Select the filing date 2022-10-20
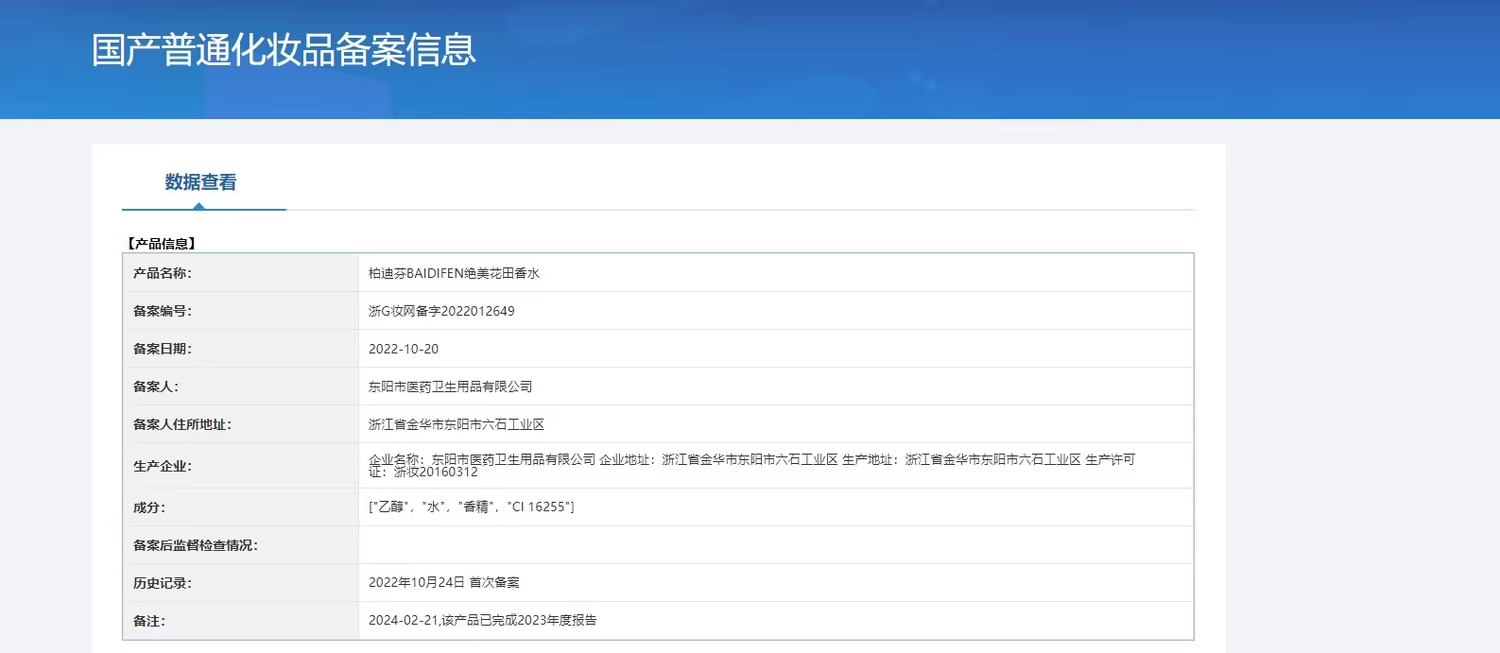This screenshot has height=653, width=1500. pyautogui.click(x=403, y=349)
